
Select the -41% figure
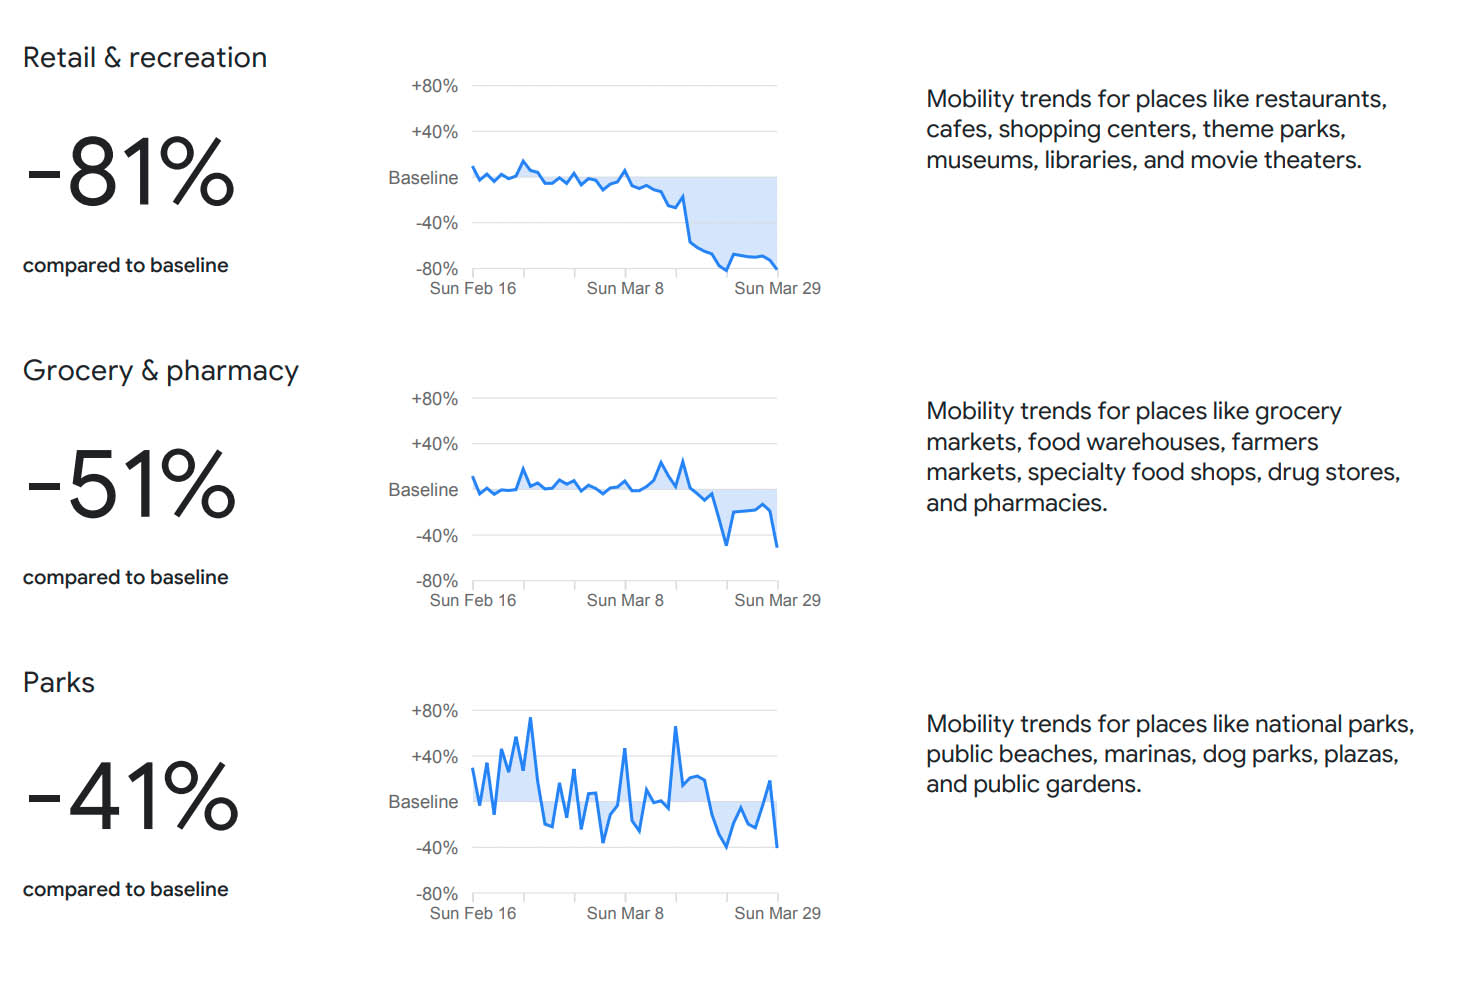point(133,797)
